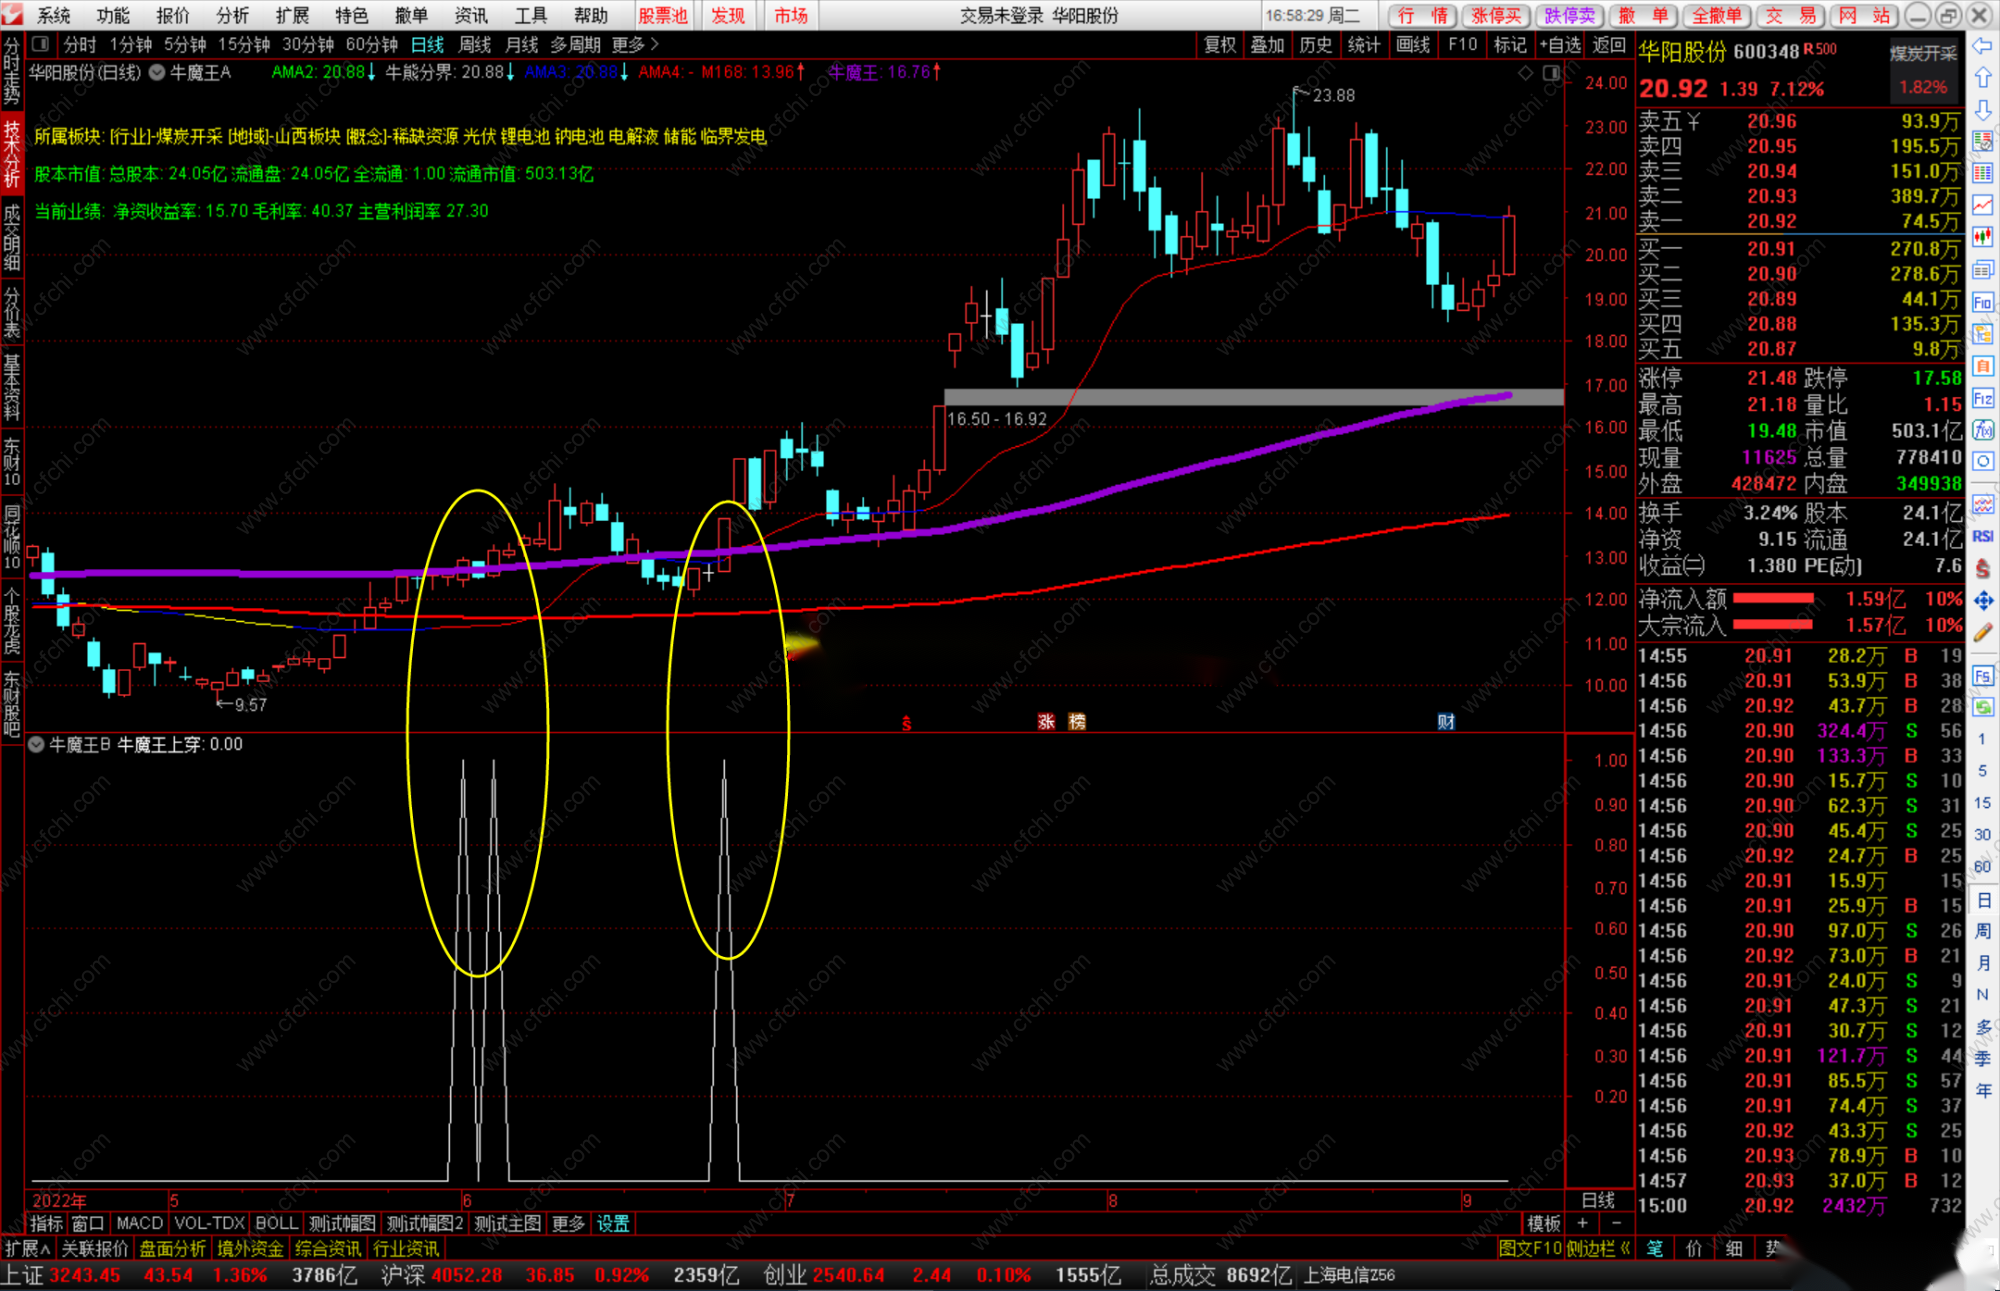Toggle the 牛魔王B sub-chart circle marker
The width and height of the screenshot is (2000, 1291).
coord(36,744)
